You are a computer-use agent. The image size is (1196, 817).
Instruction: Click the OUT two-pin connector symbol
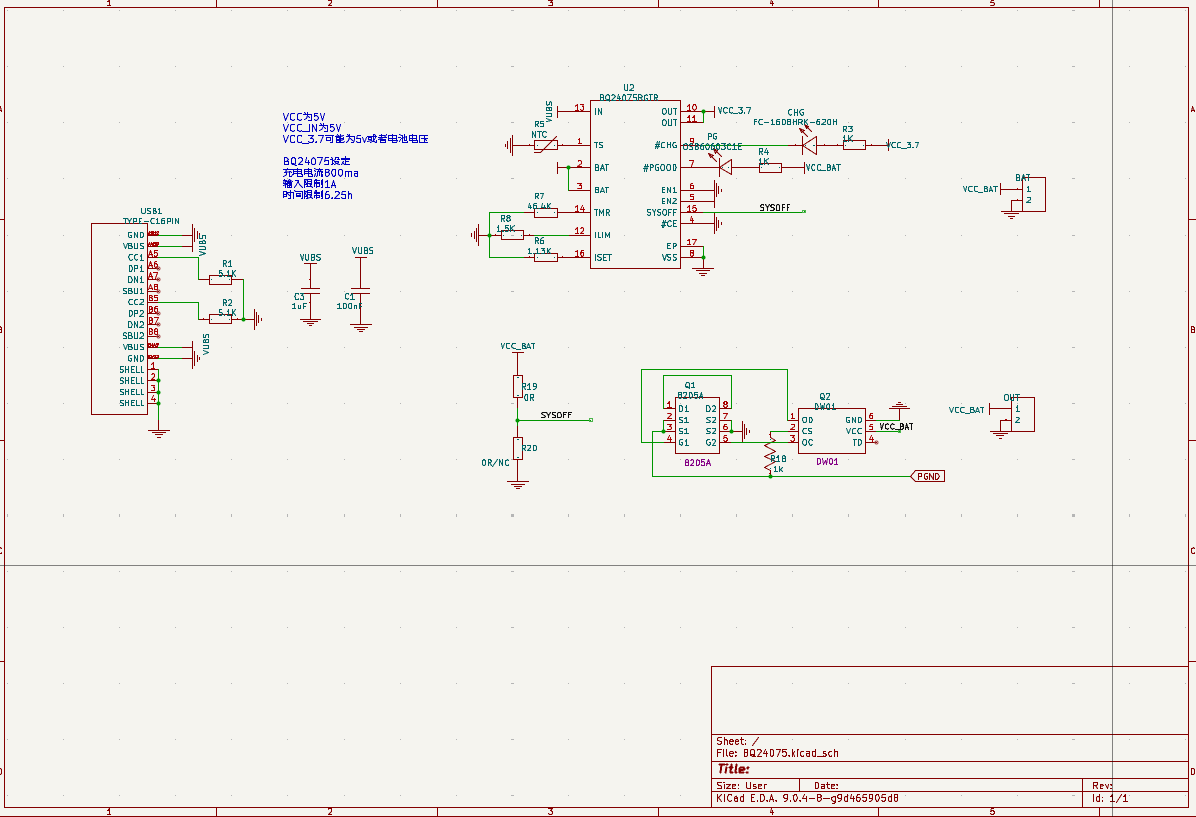click(x=1023, y=415)
